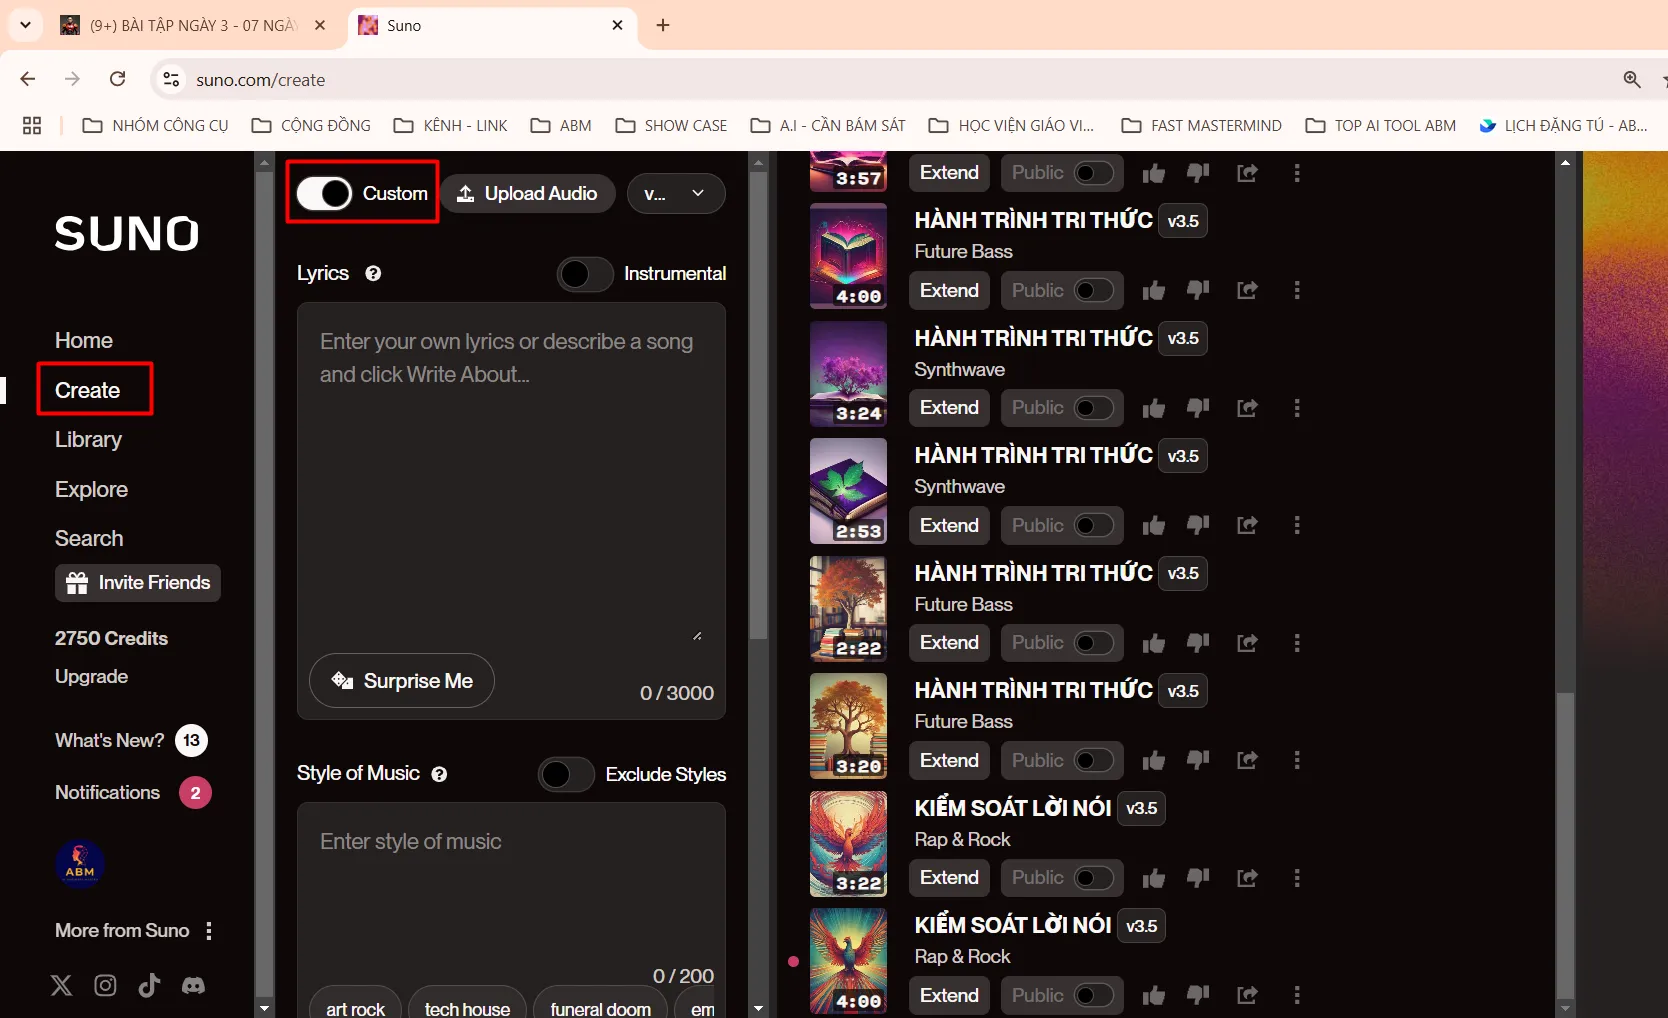The image size is (1668, 1018).
Task: Open Create in sidebar
Action: pos(88,390)
